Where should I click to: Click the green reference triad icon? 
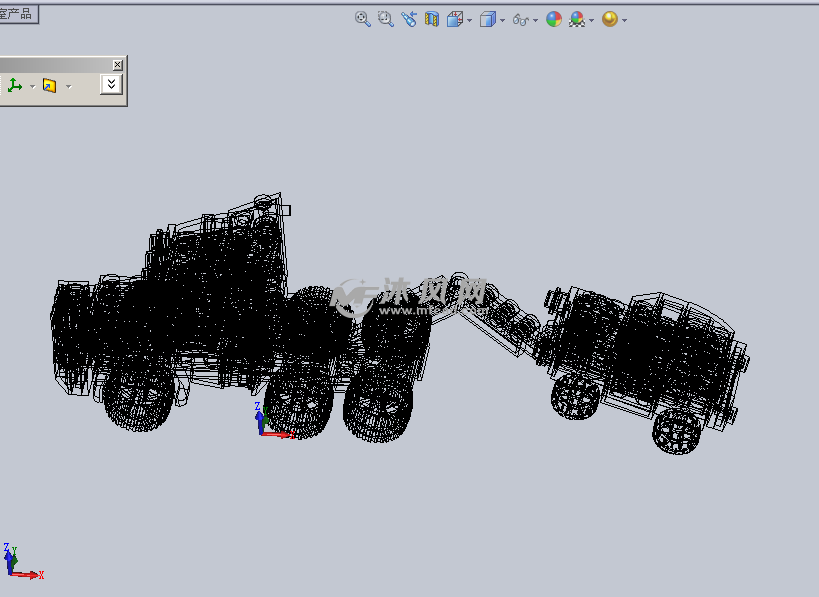pos(14,85)
